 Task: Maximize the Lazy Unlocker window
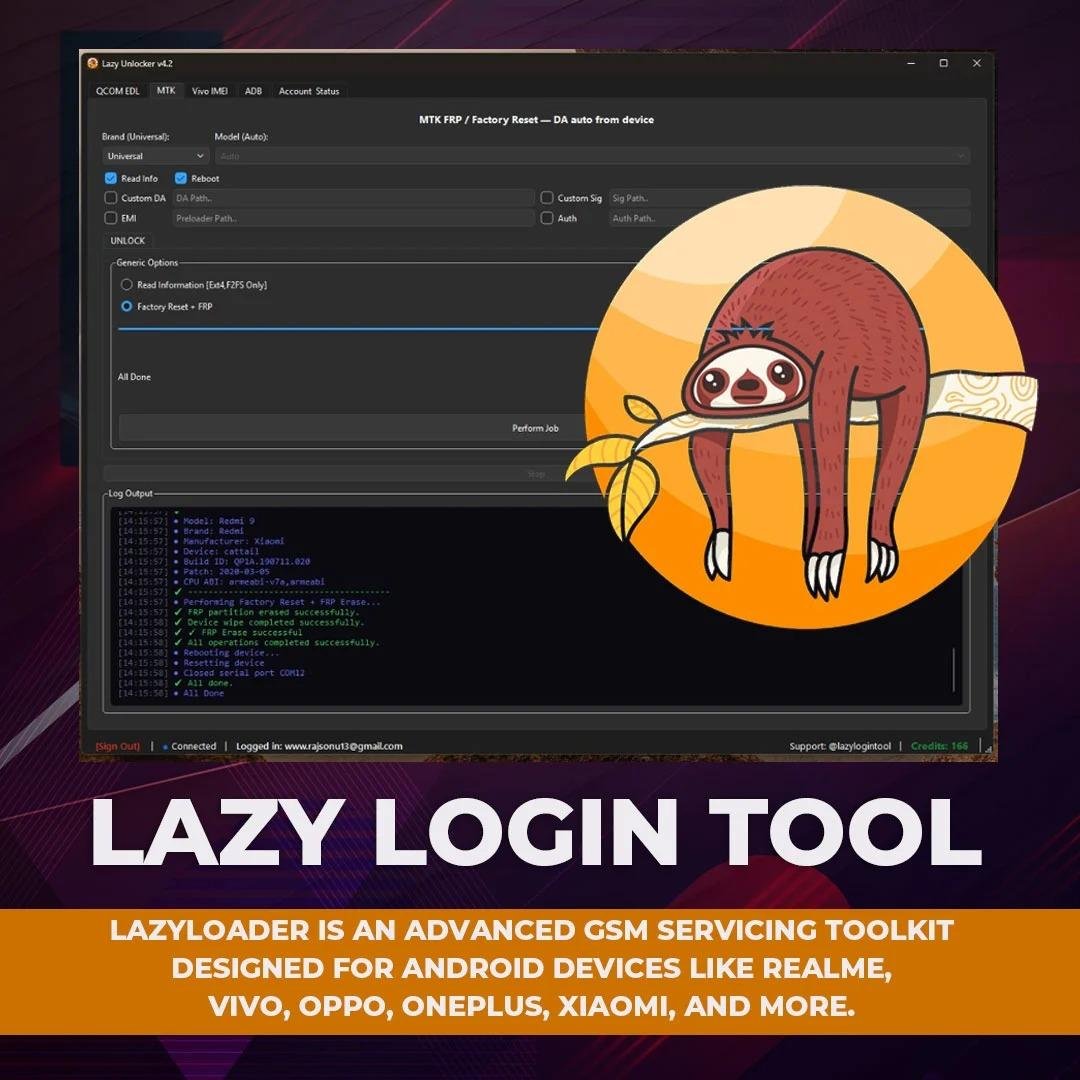coord(944,63)
